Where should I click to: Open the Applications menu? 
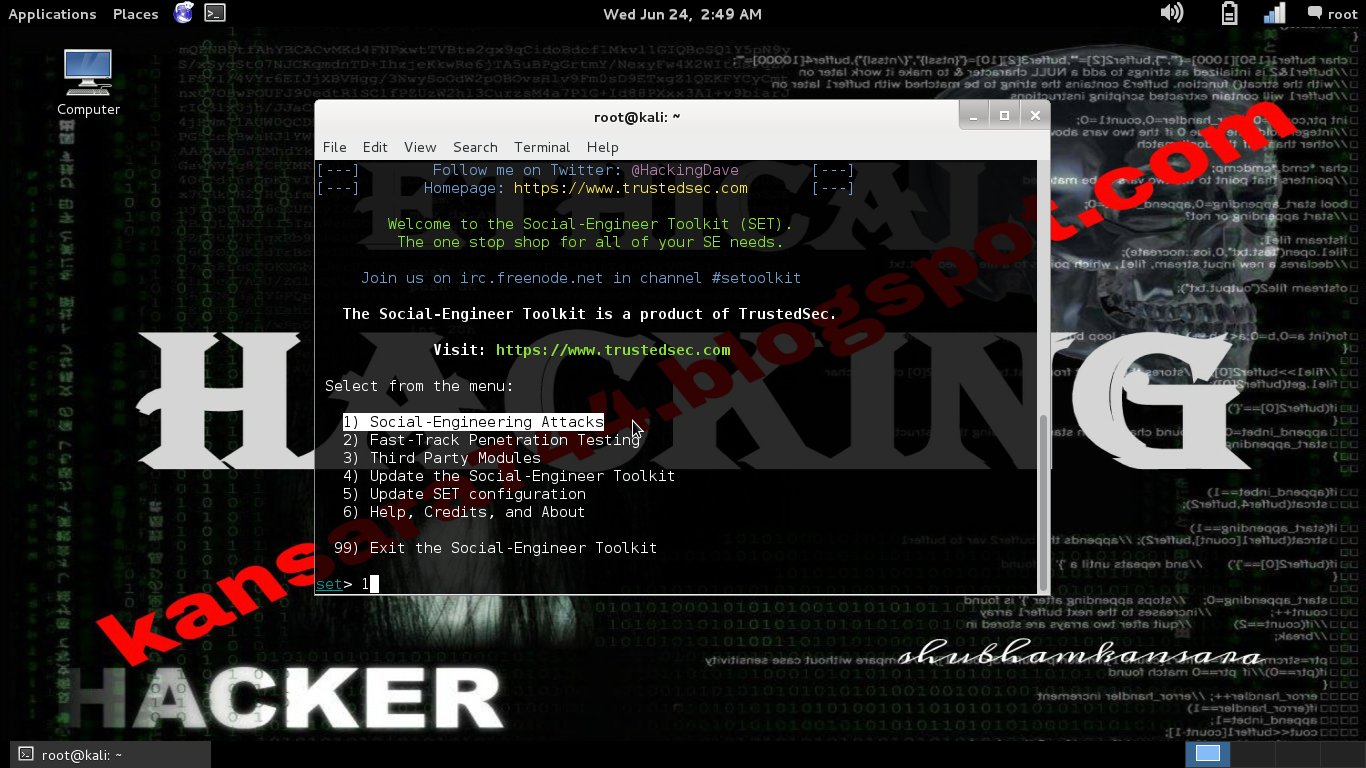(52, 14)
